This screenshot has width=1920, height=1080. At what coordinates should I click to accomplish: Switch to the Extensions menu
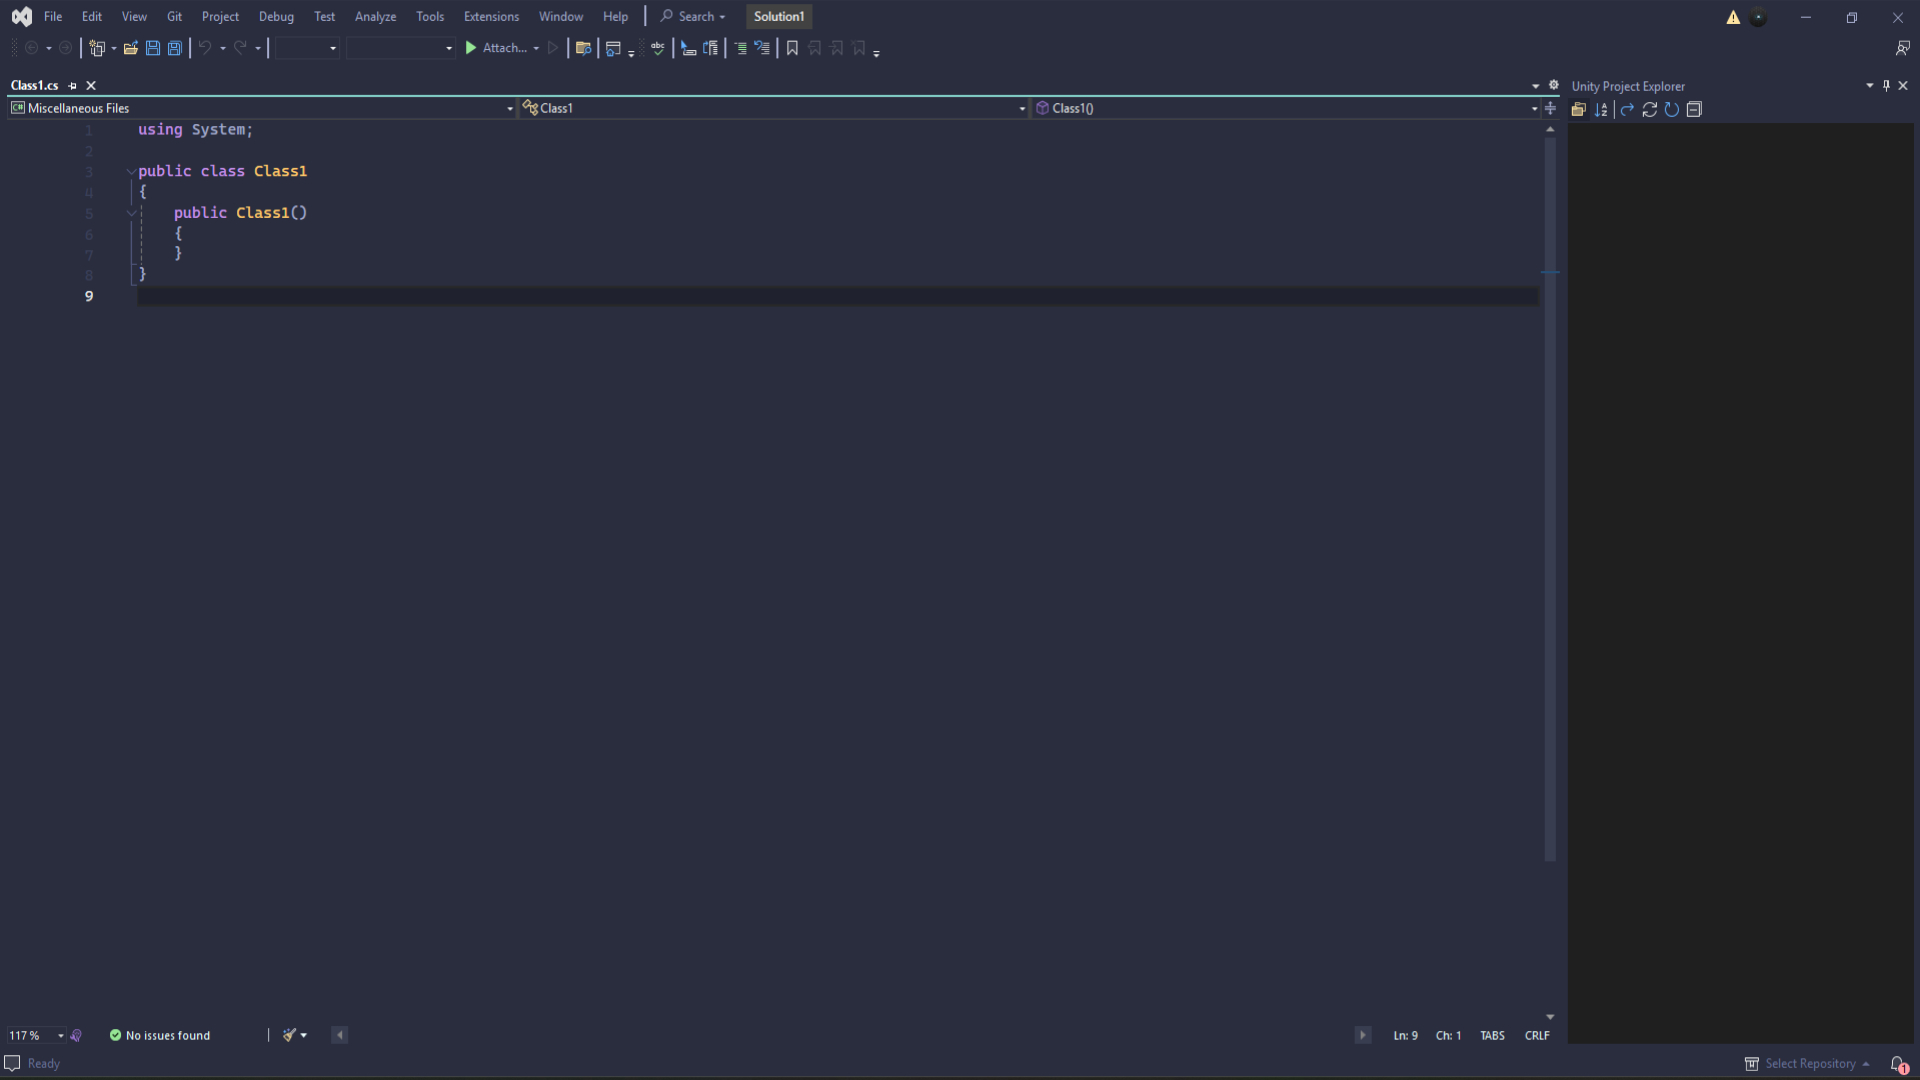coord(491,16)
